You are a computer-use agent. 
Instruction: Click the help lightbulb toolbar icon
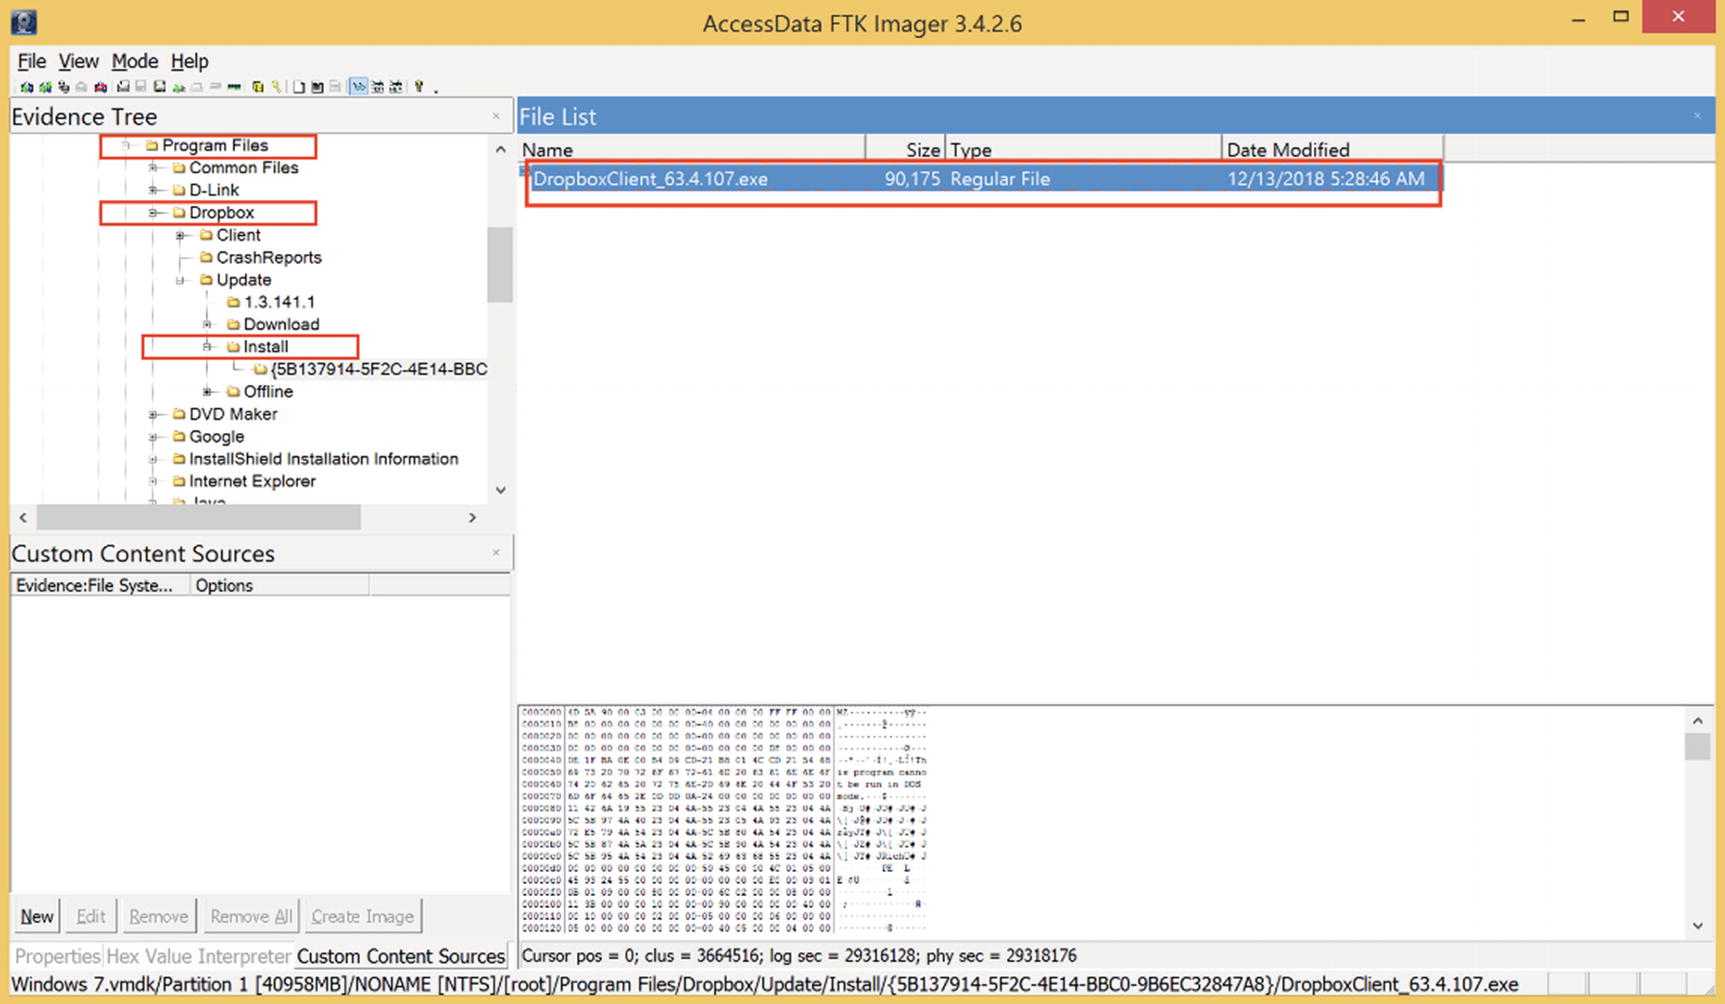click(x=419, y=87)
